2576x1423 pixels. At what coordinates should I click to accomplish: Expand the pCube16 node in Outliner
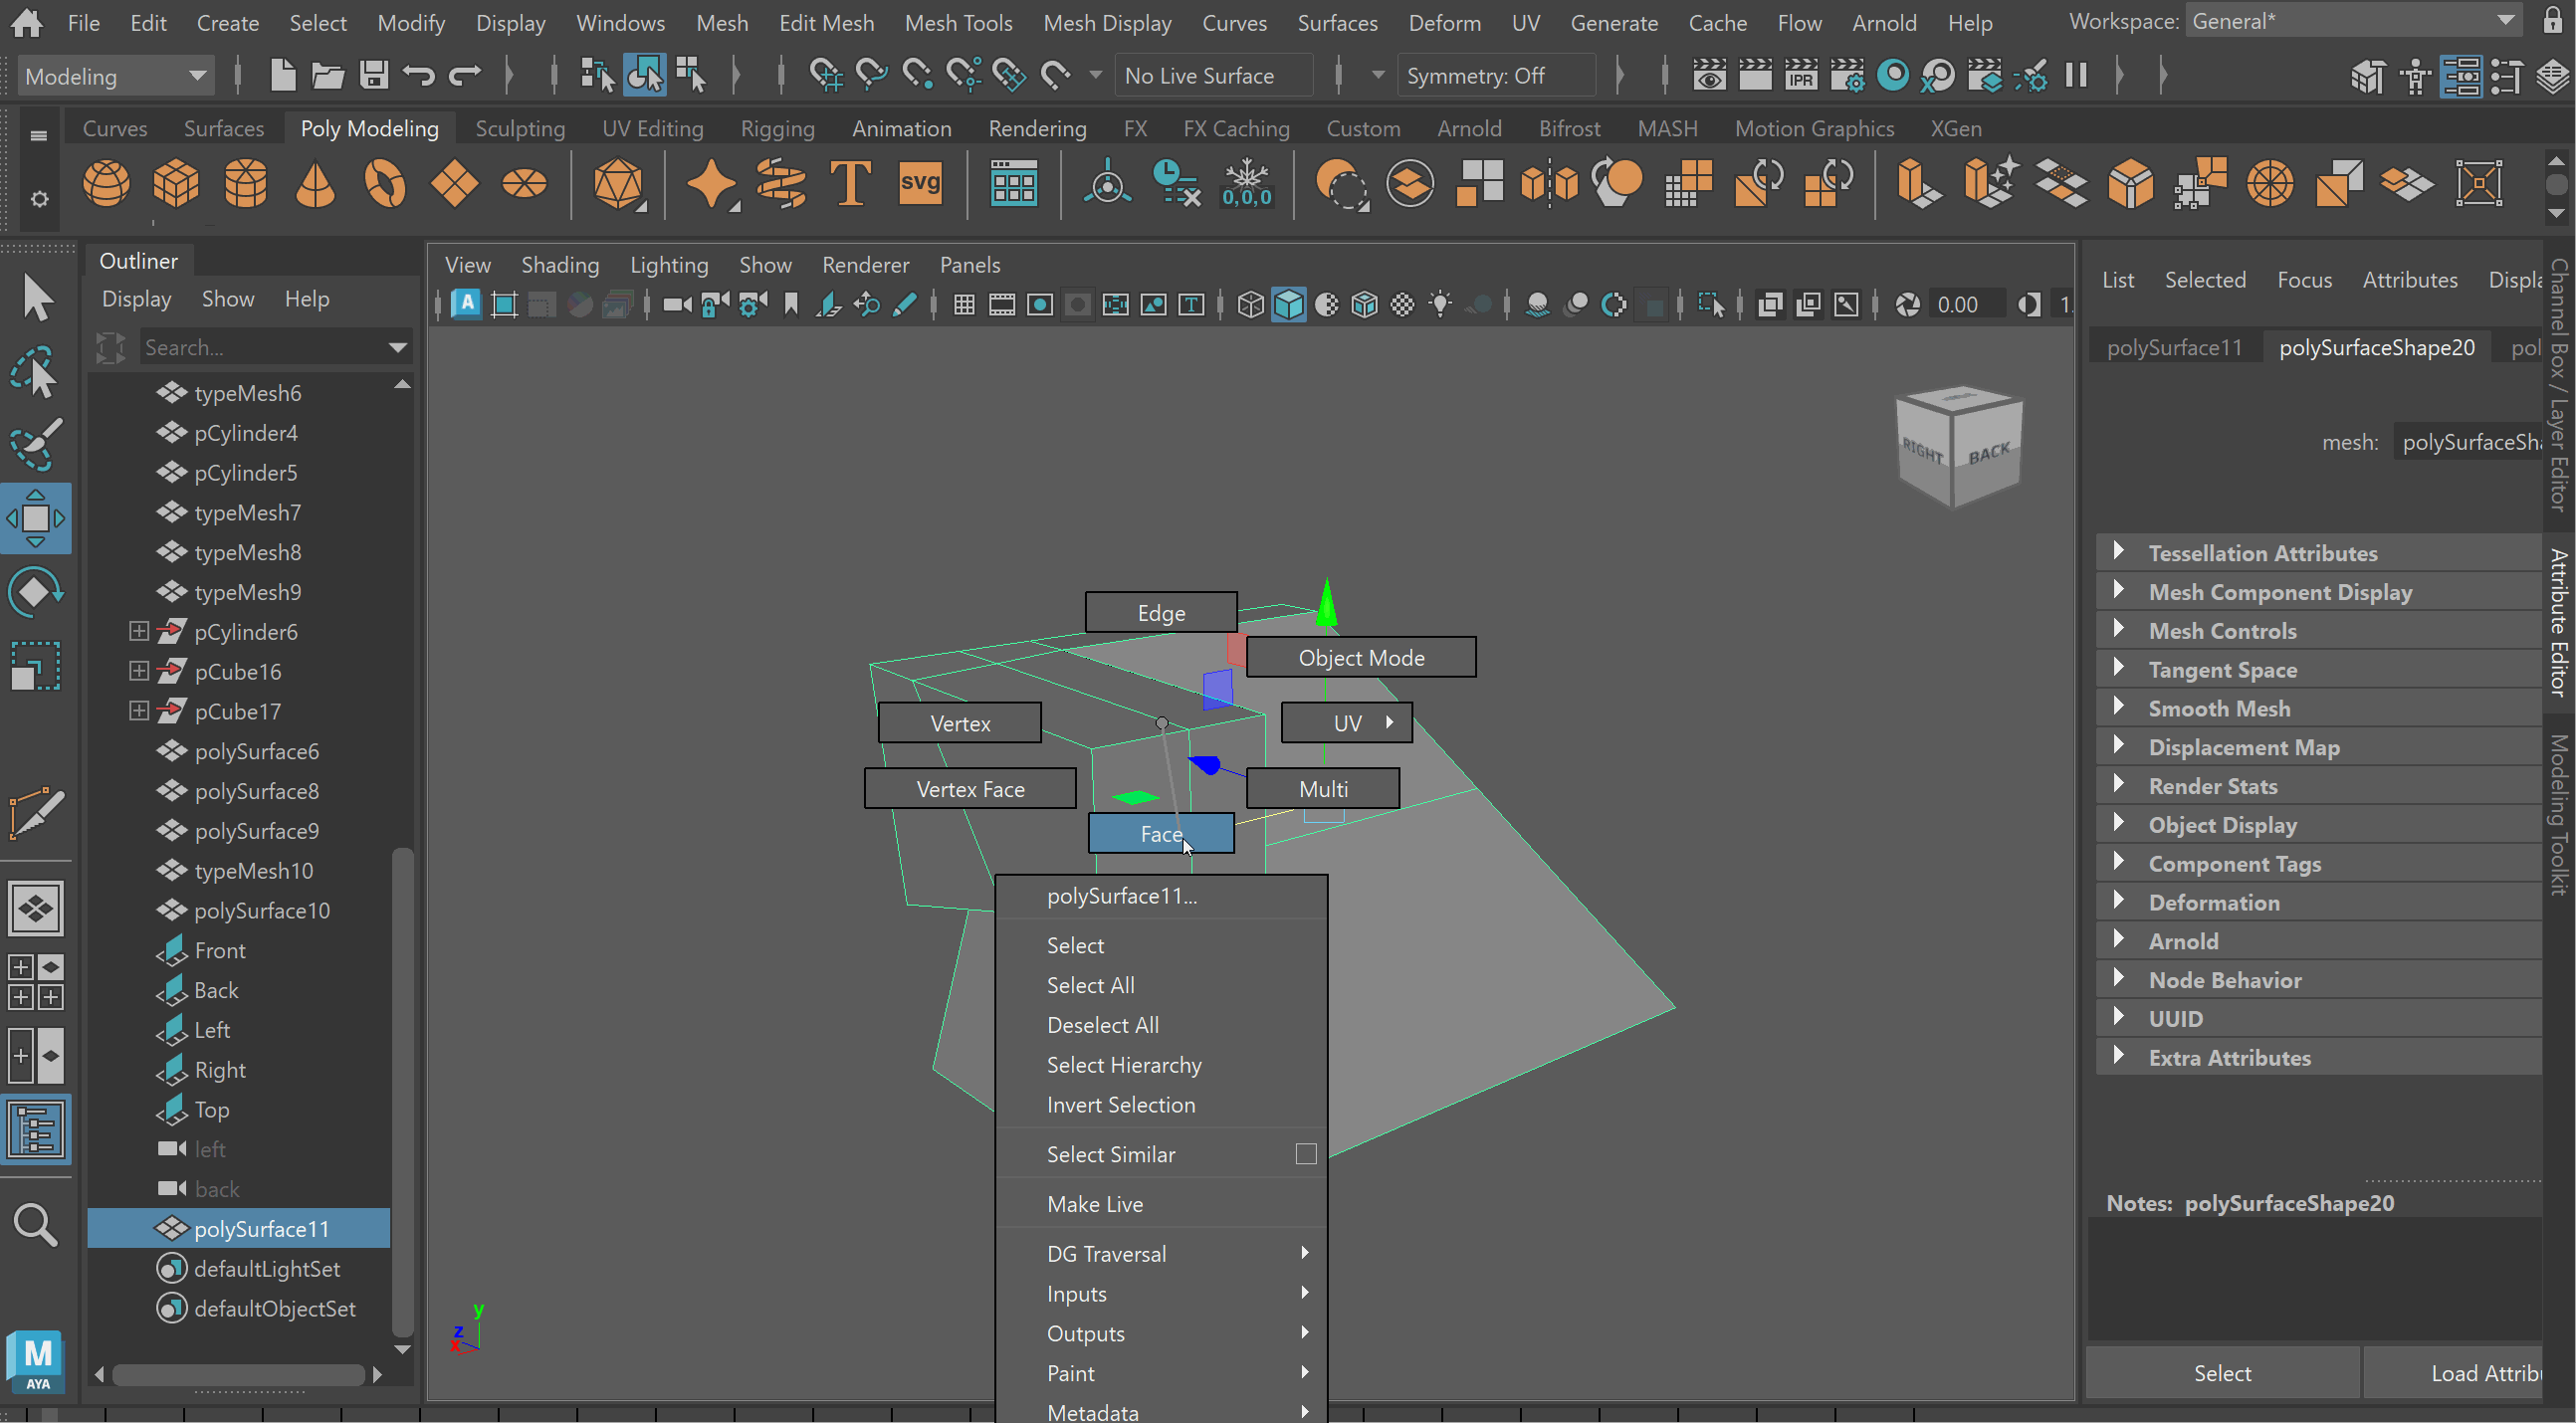(x=139, y=671)
